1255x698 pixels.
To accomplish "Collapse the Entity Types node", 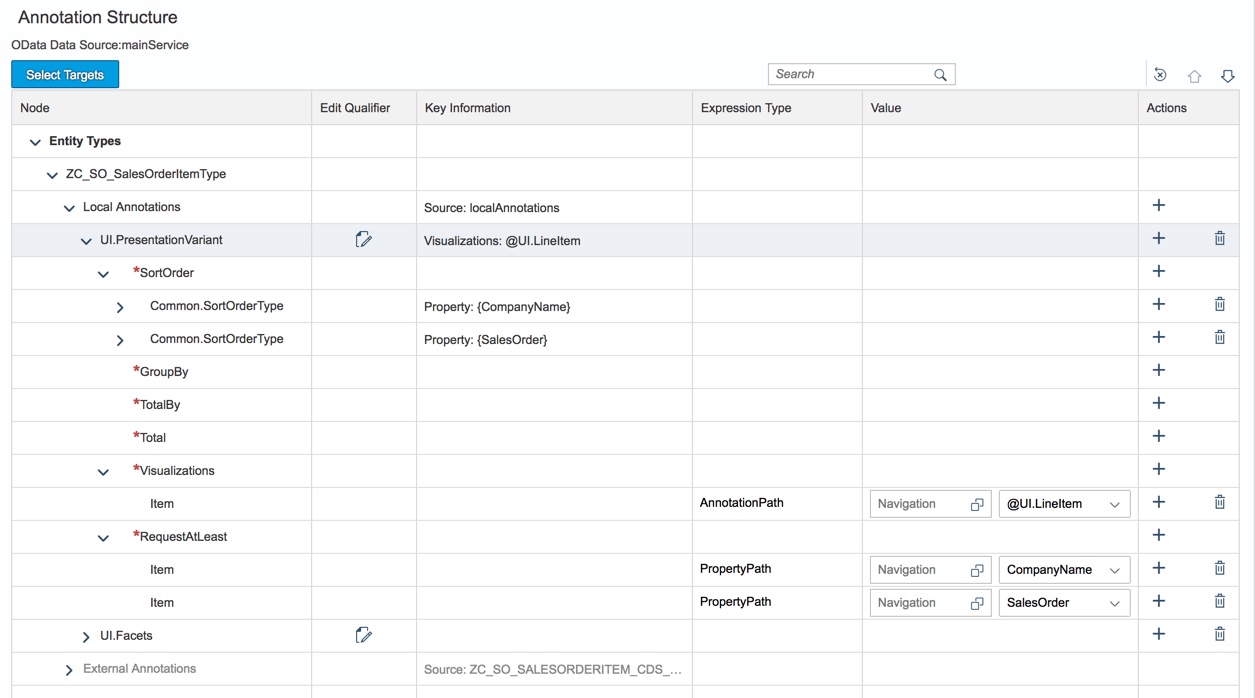I will (36, 141).
